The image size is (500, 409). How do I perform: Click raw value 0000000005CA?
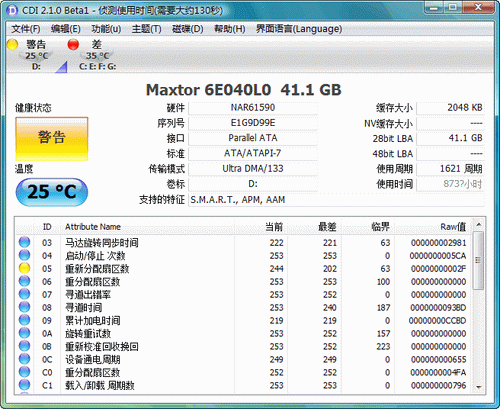point(438,256)
